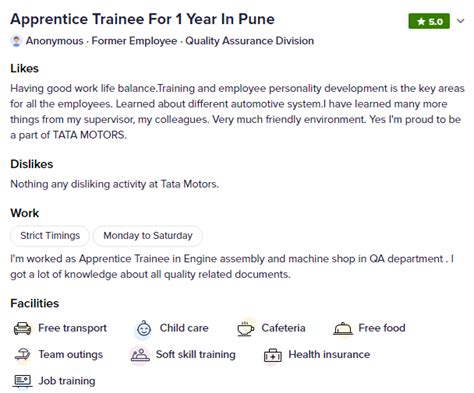Click the Facilities section heading
The height and width of the screenshot is (393, 474).
pos(35,303)
